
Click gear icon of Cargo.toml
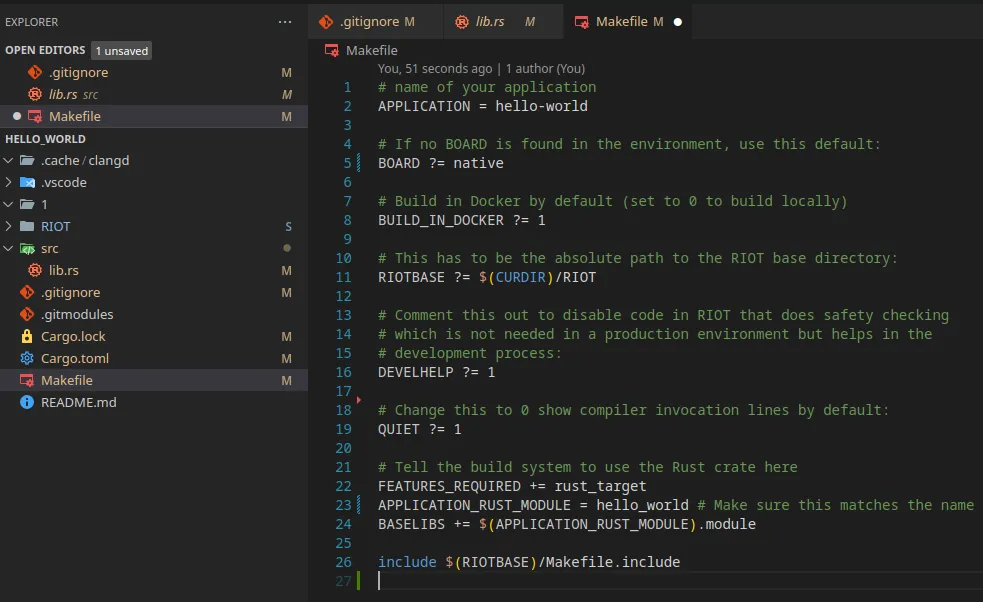click(27, 358)
